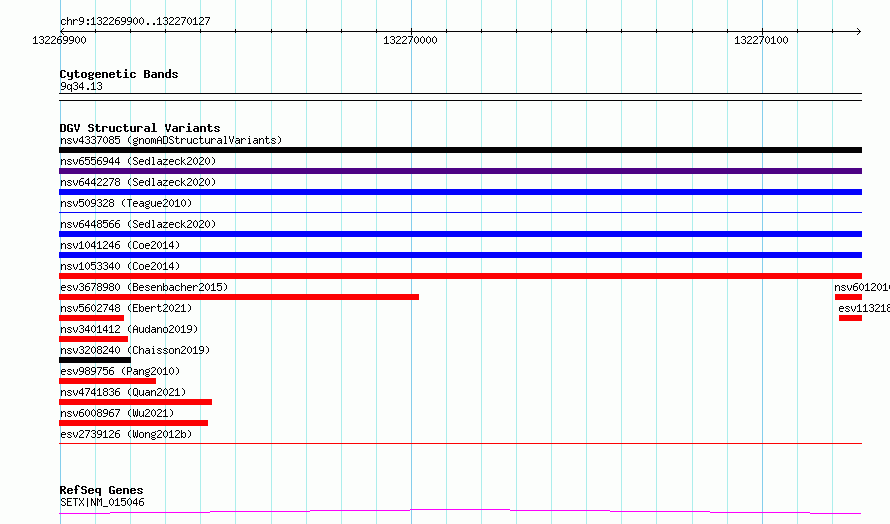Click the short black bar of nsv3208240
890x524 pixels.
pyautogui.click(x=95, y=360)
